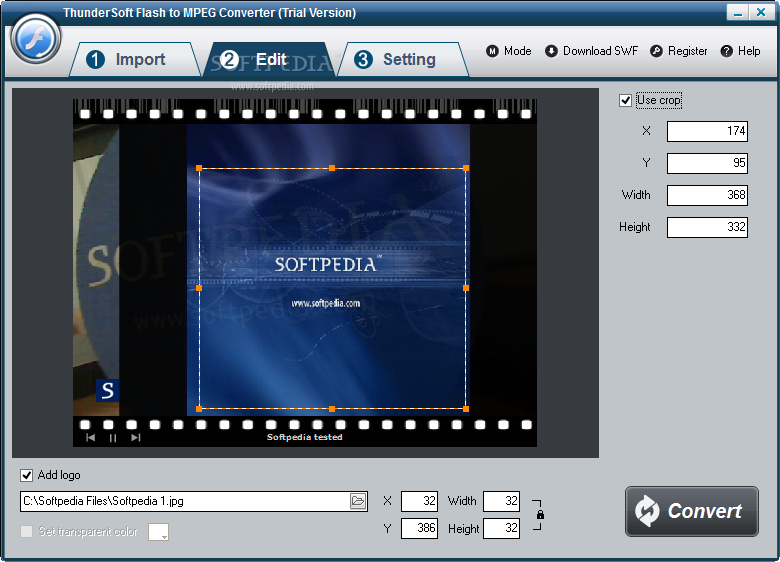Click the Convert button

click(x=691, y=511)
